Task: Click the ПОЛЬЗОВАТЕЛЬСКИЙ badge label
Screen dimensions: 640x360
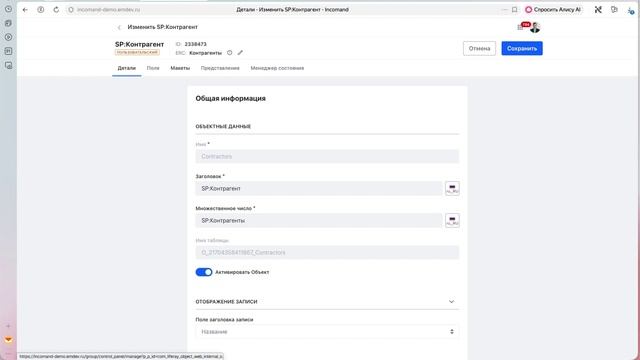Action: tap(137, 52)
